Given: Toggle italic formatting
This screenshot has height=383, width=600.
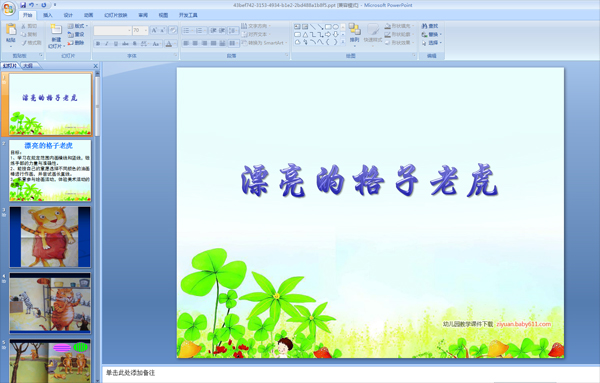Looking at the screenshot, I should (x=107, y=44).
